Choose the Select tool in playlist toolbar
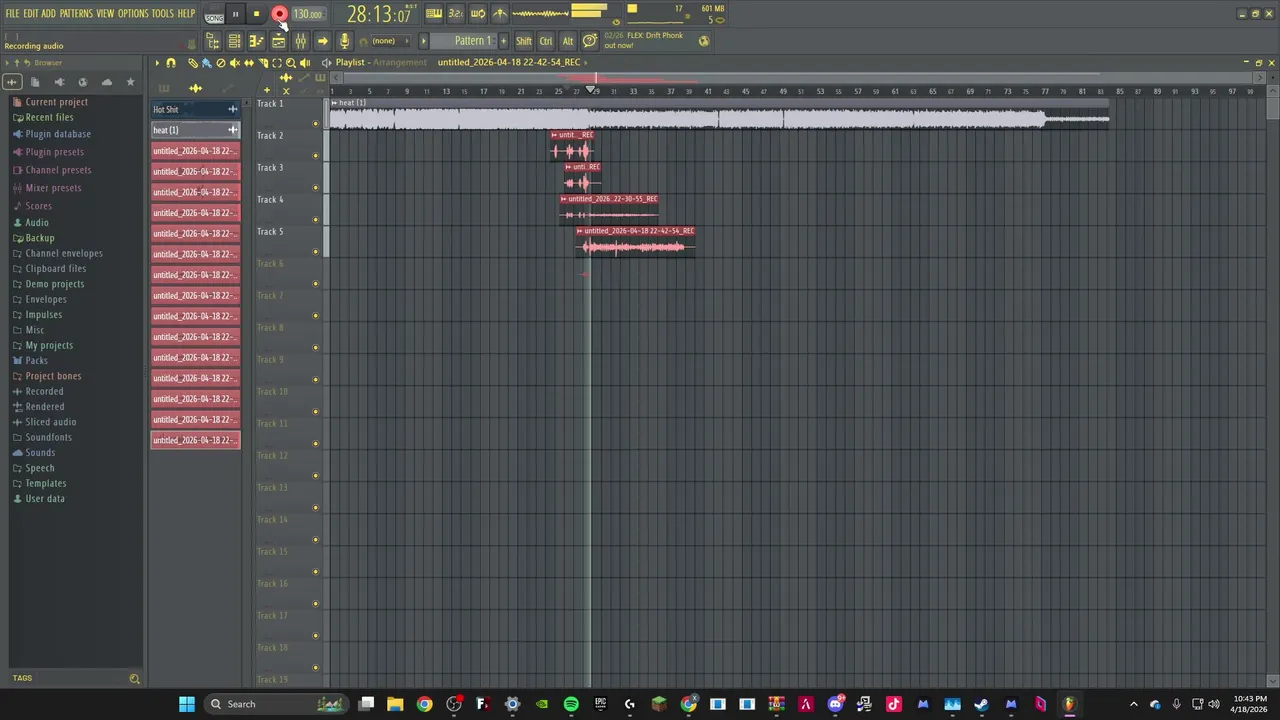 277,63
